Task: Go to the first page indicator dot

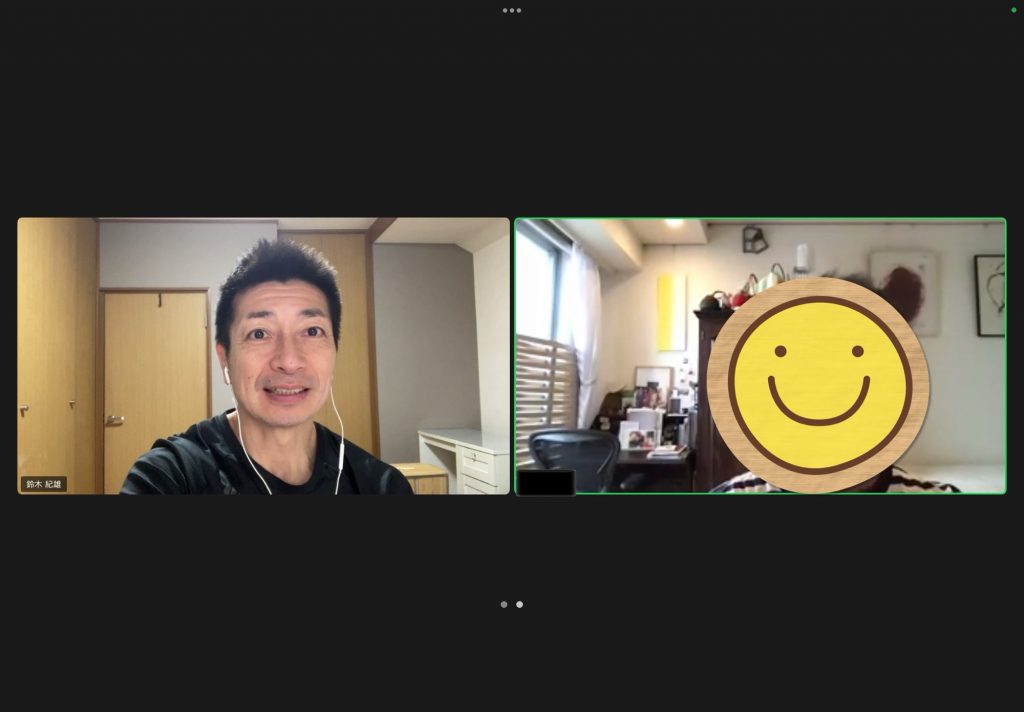Action: (x=504, y=604)
